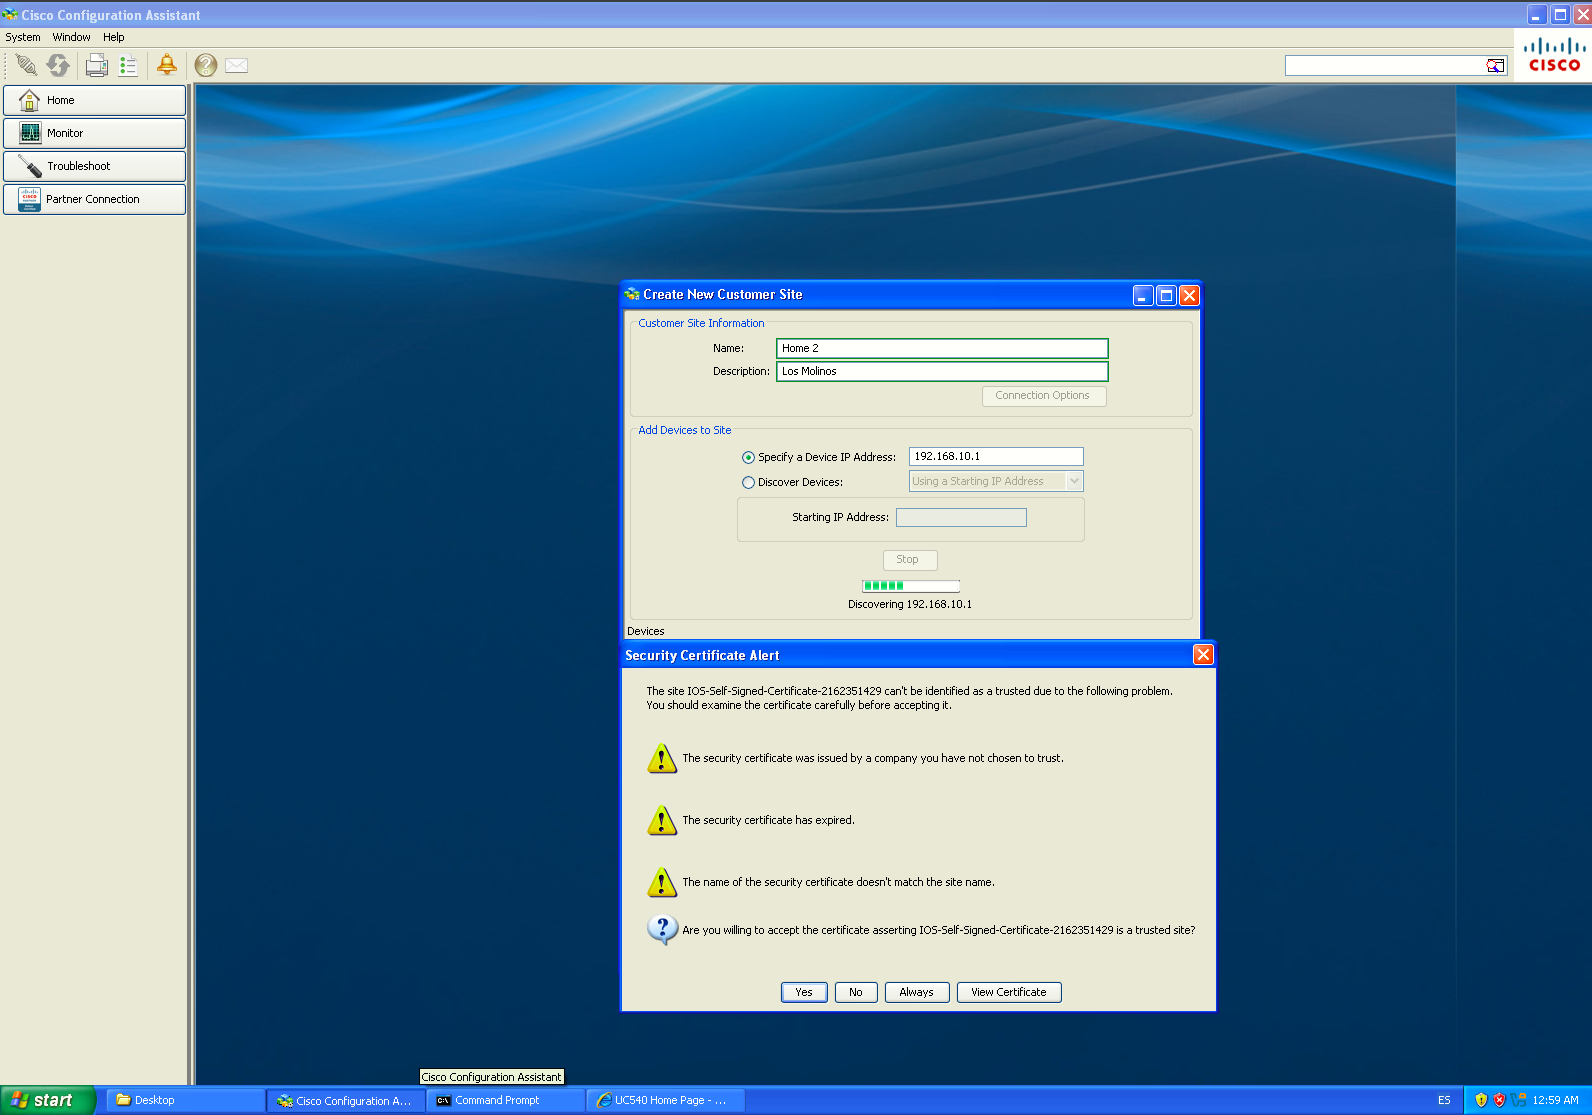Open the Window menu
Viewport: 1592px width, 1115px height.
72,37
